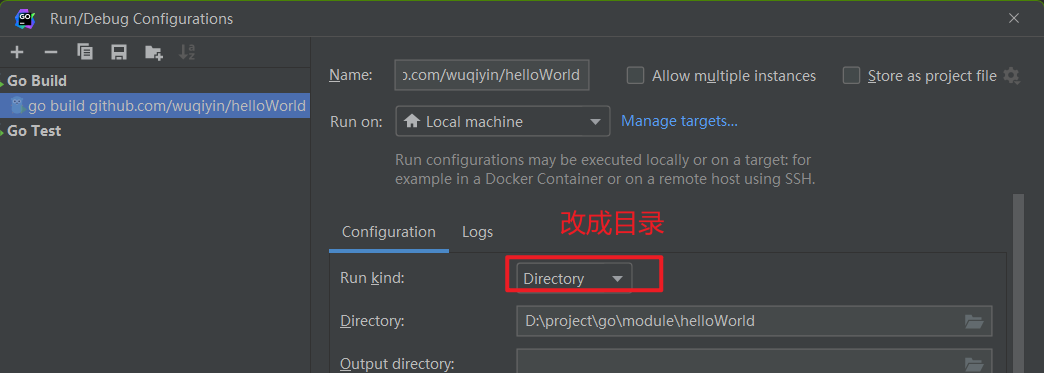Browse for Output directory with folder icon
This screenshot has width=1044, height=373.
(x=974, y=364)
